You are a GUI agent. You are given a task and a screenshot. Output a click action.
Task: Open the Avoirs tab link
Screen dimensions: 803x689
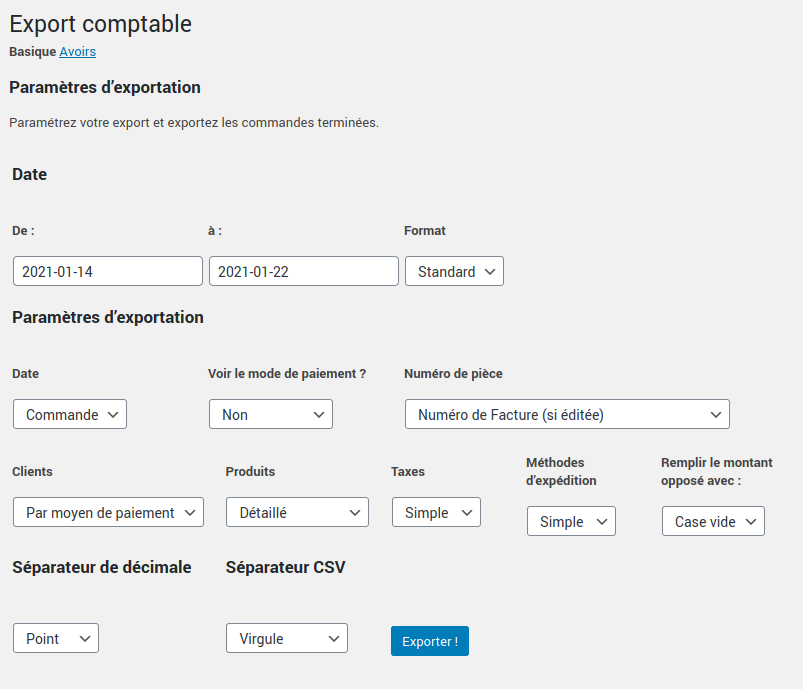pos(77,51)
